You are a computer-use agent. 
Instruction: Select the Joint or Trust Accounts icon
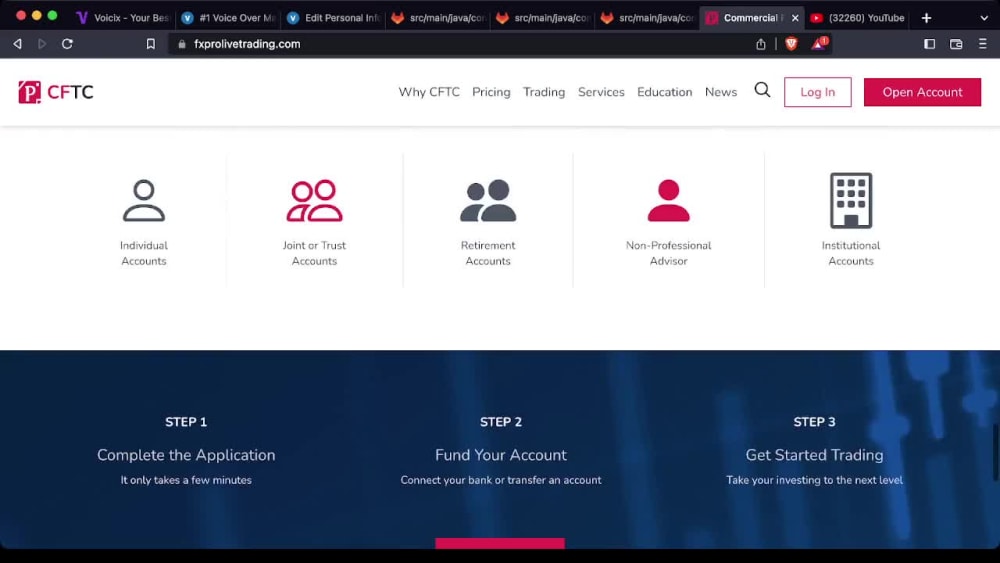click(x=314, y=200)
